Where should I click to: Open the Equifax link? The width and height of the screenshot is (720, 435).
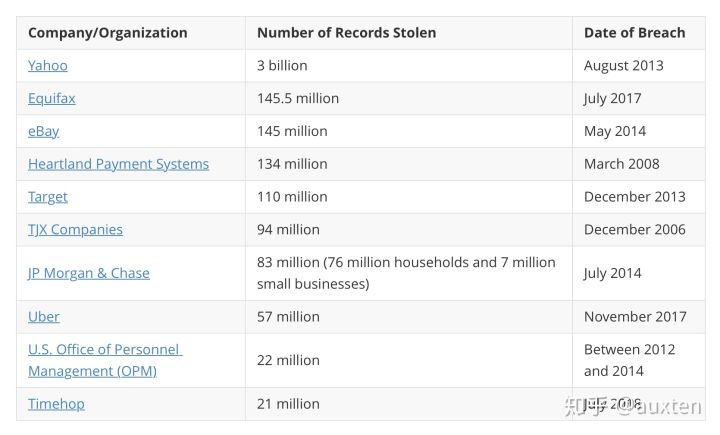(51, 98)
